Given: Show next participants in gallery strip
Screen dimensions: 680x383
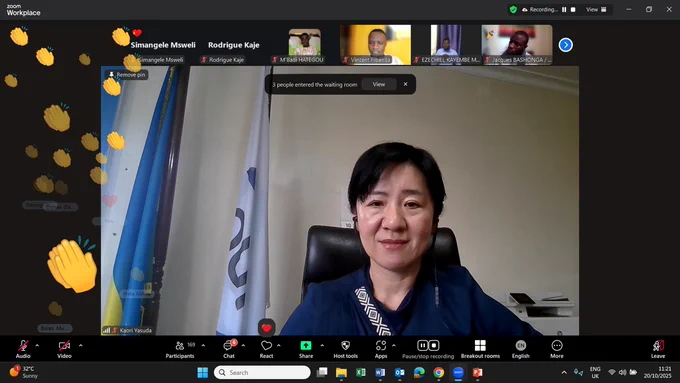Looking at the screenshot, I should click(566, 45).
